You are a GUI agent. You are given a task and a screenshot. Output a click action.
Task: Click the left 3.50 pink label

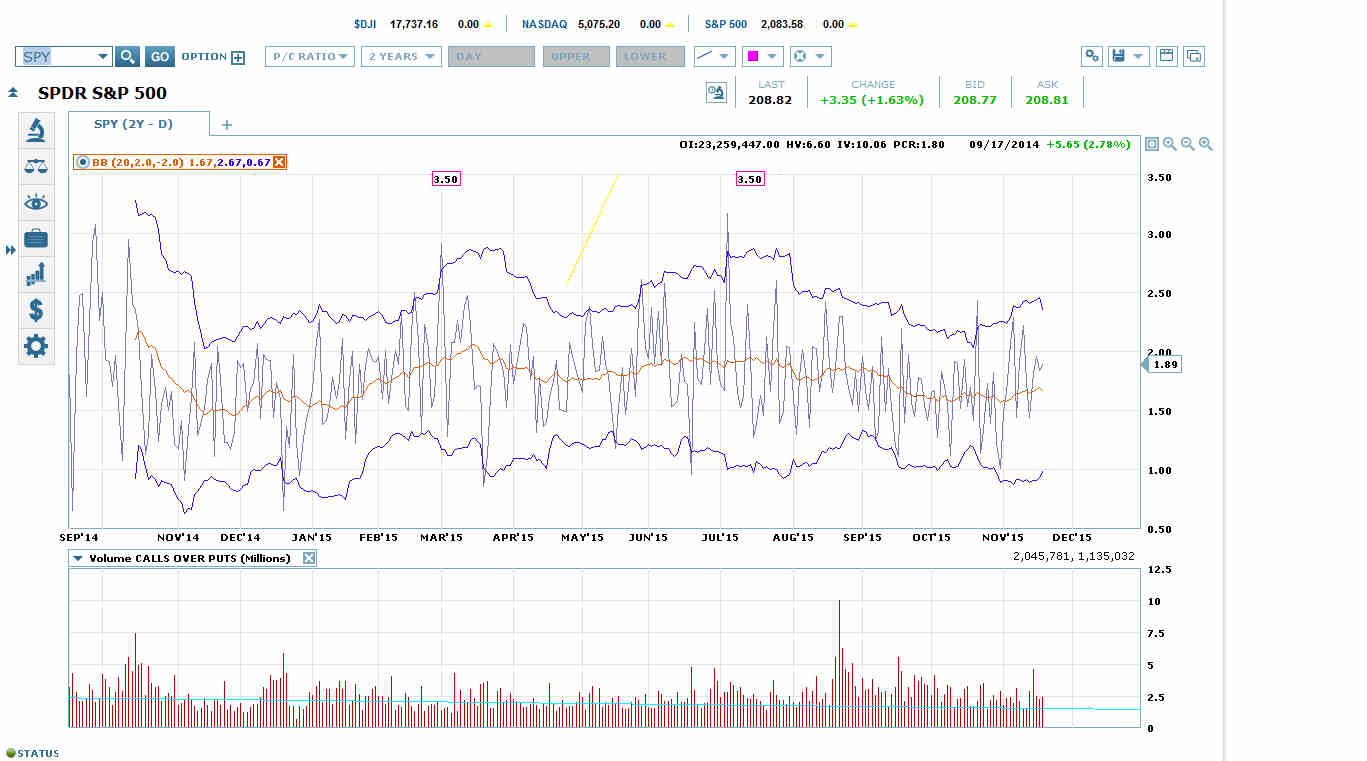(445, 179)
